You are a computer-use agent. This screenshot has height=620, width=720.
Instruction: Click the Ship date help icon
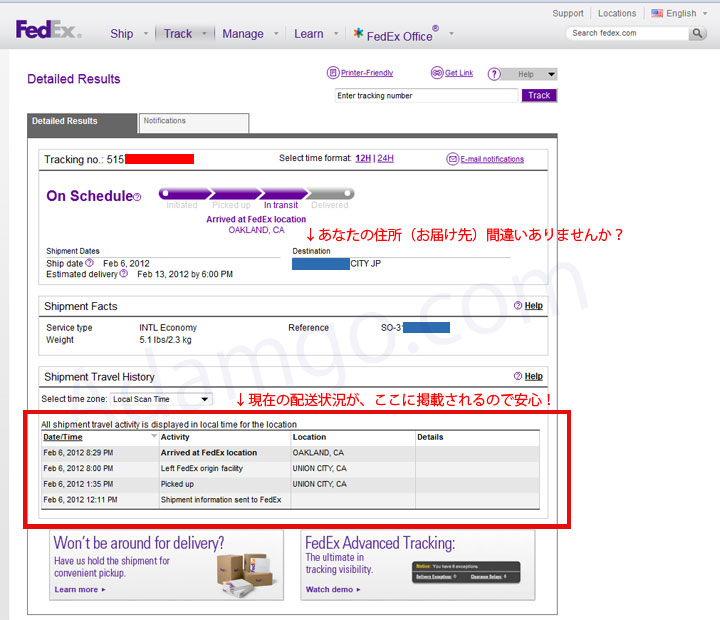tap(90, 263)
